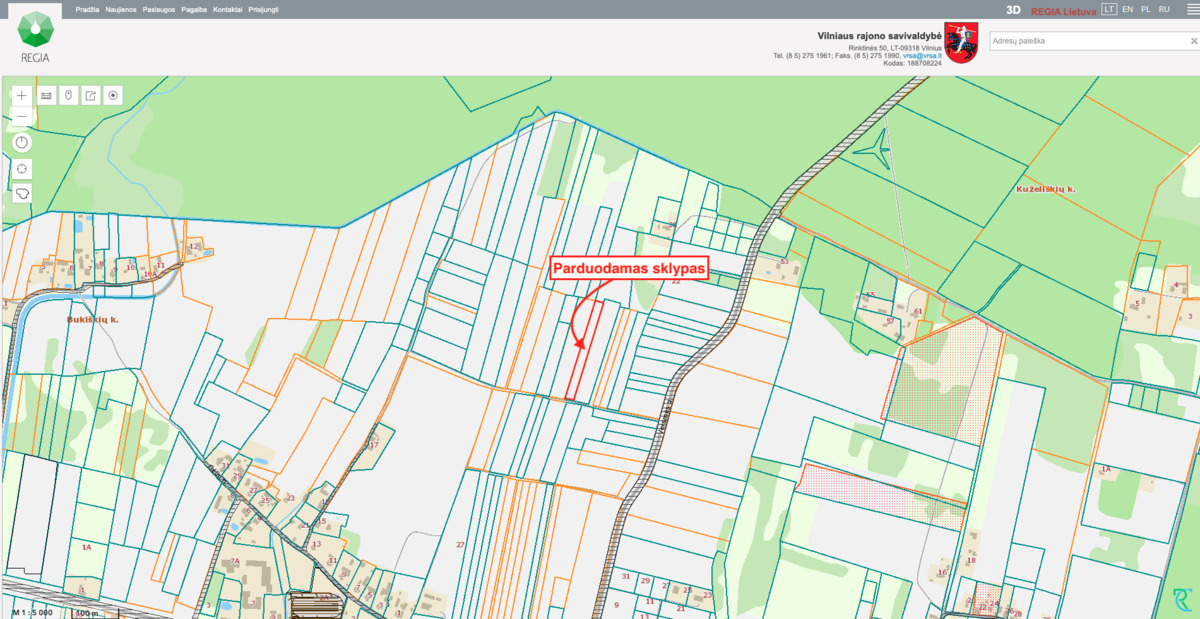Reset map rotation with compass button
This screenshot has width=1200, height=619.
click(x=22, y=143)
